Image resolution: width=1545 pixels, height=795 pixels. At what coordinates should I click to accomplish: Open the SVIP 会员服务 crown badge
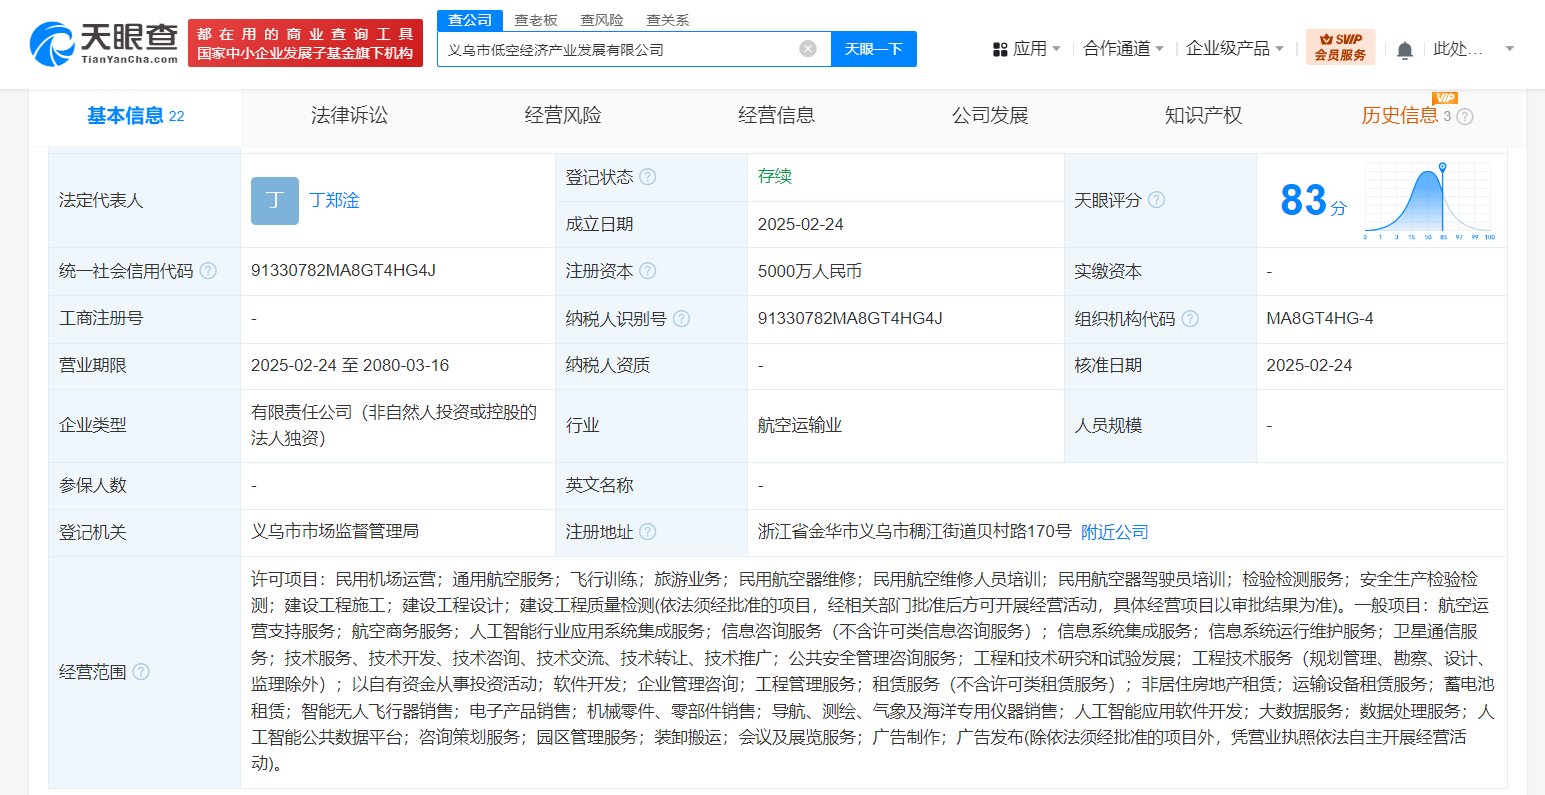pyautogui.click(x=1340, y=46)
